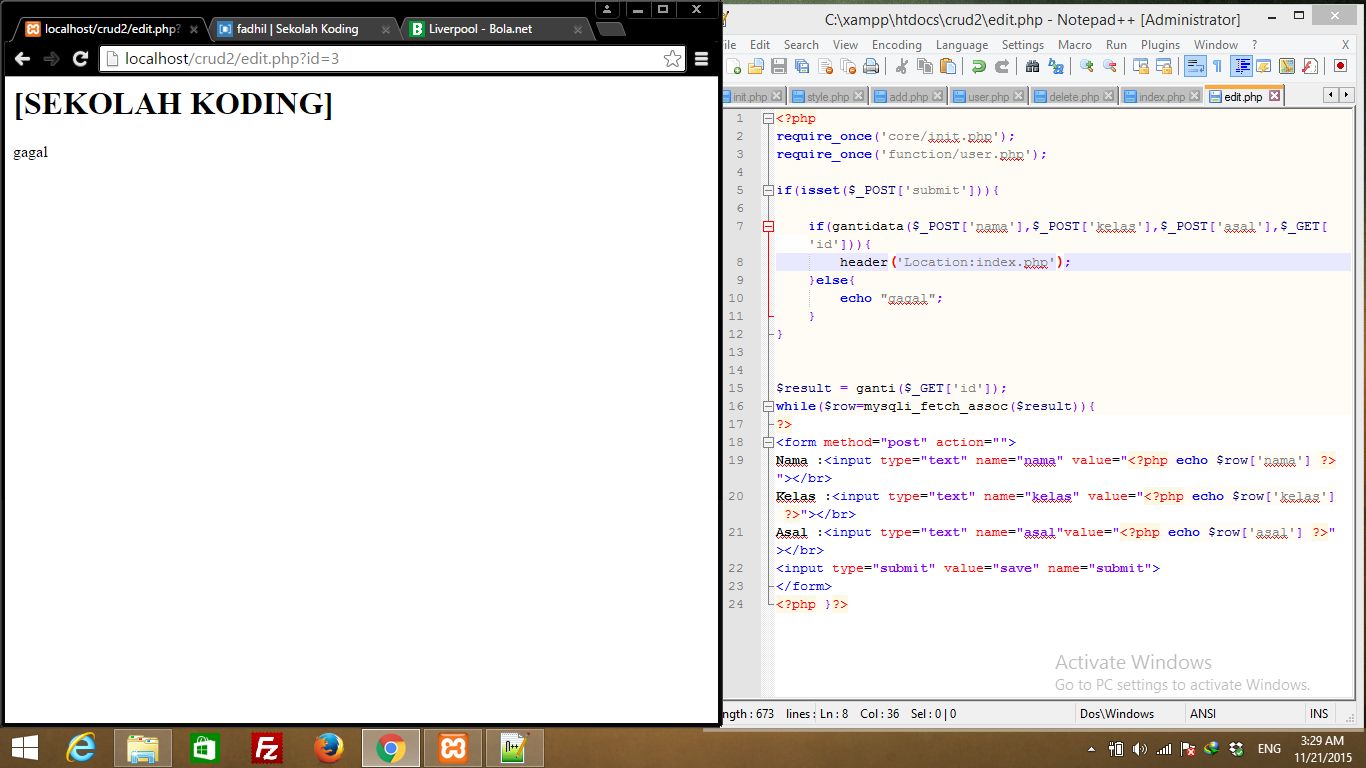Open Firefox from the taskbar
1366x768 pixels.
(x=329, y=748)
